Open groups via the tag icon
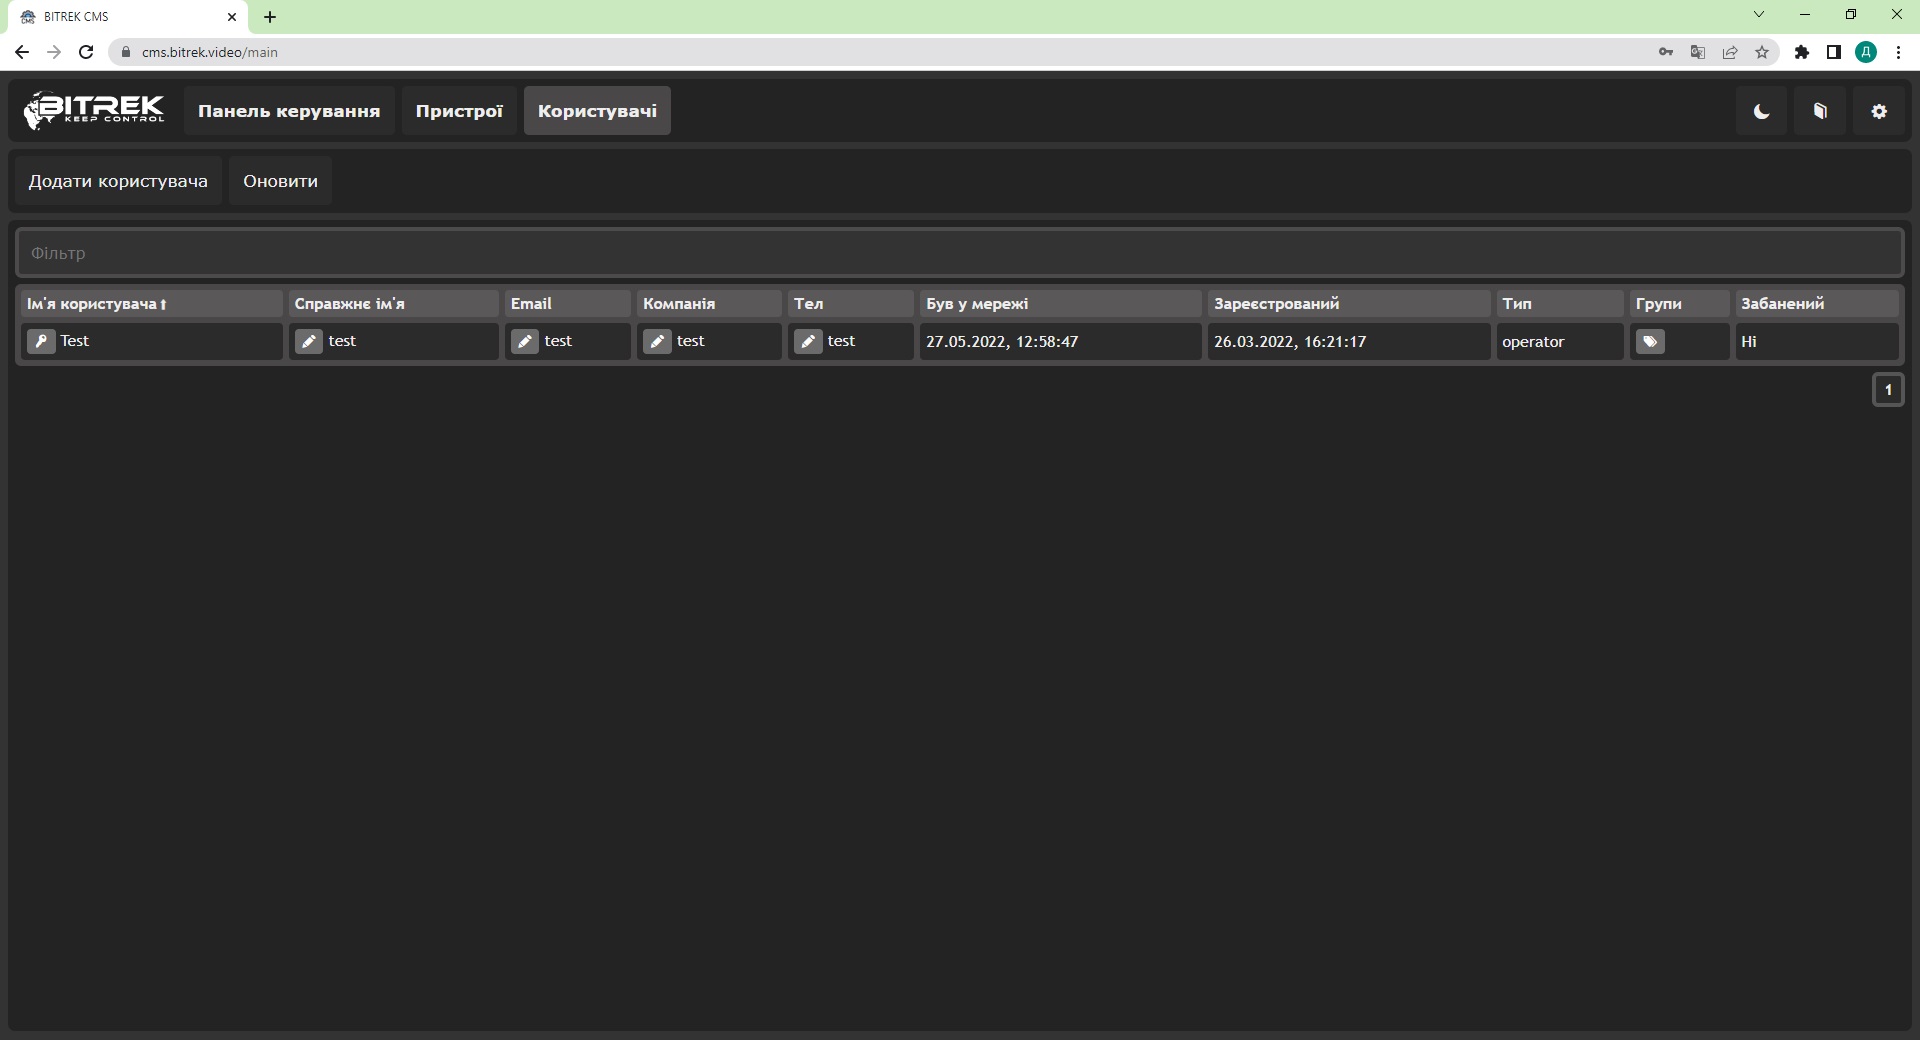The image size is (1920, 1040). (1650, 341)
